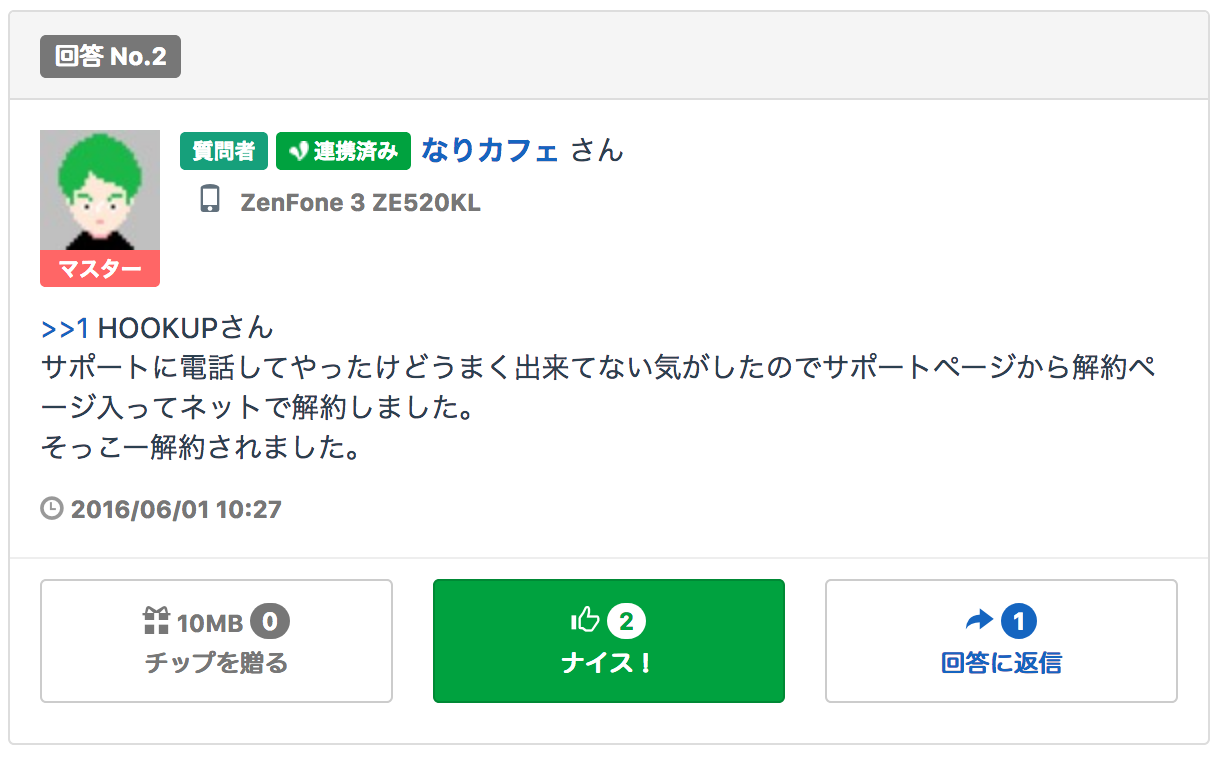This screenshot has height=758, width=1222.
Task: Click the ZenFone 3 ZE520KL device label
Action: click(x=361, y=203)
